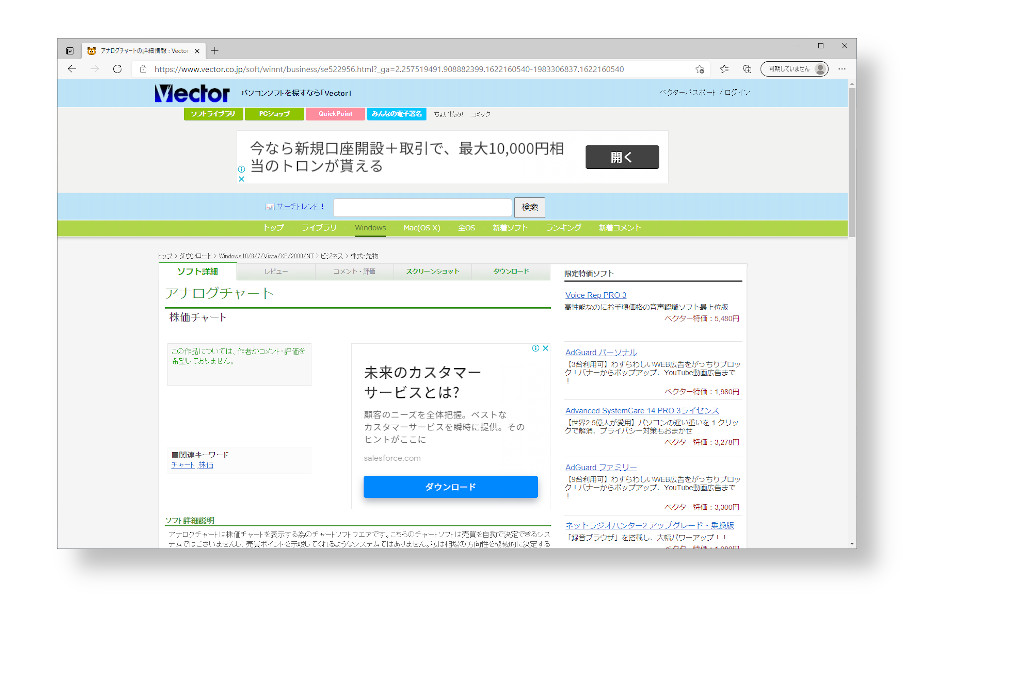The height and width of the screenshot is (683, 1024).
Task: Open the Collections icon
Action: [x=746, y=69]
